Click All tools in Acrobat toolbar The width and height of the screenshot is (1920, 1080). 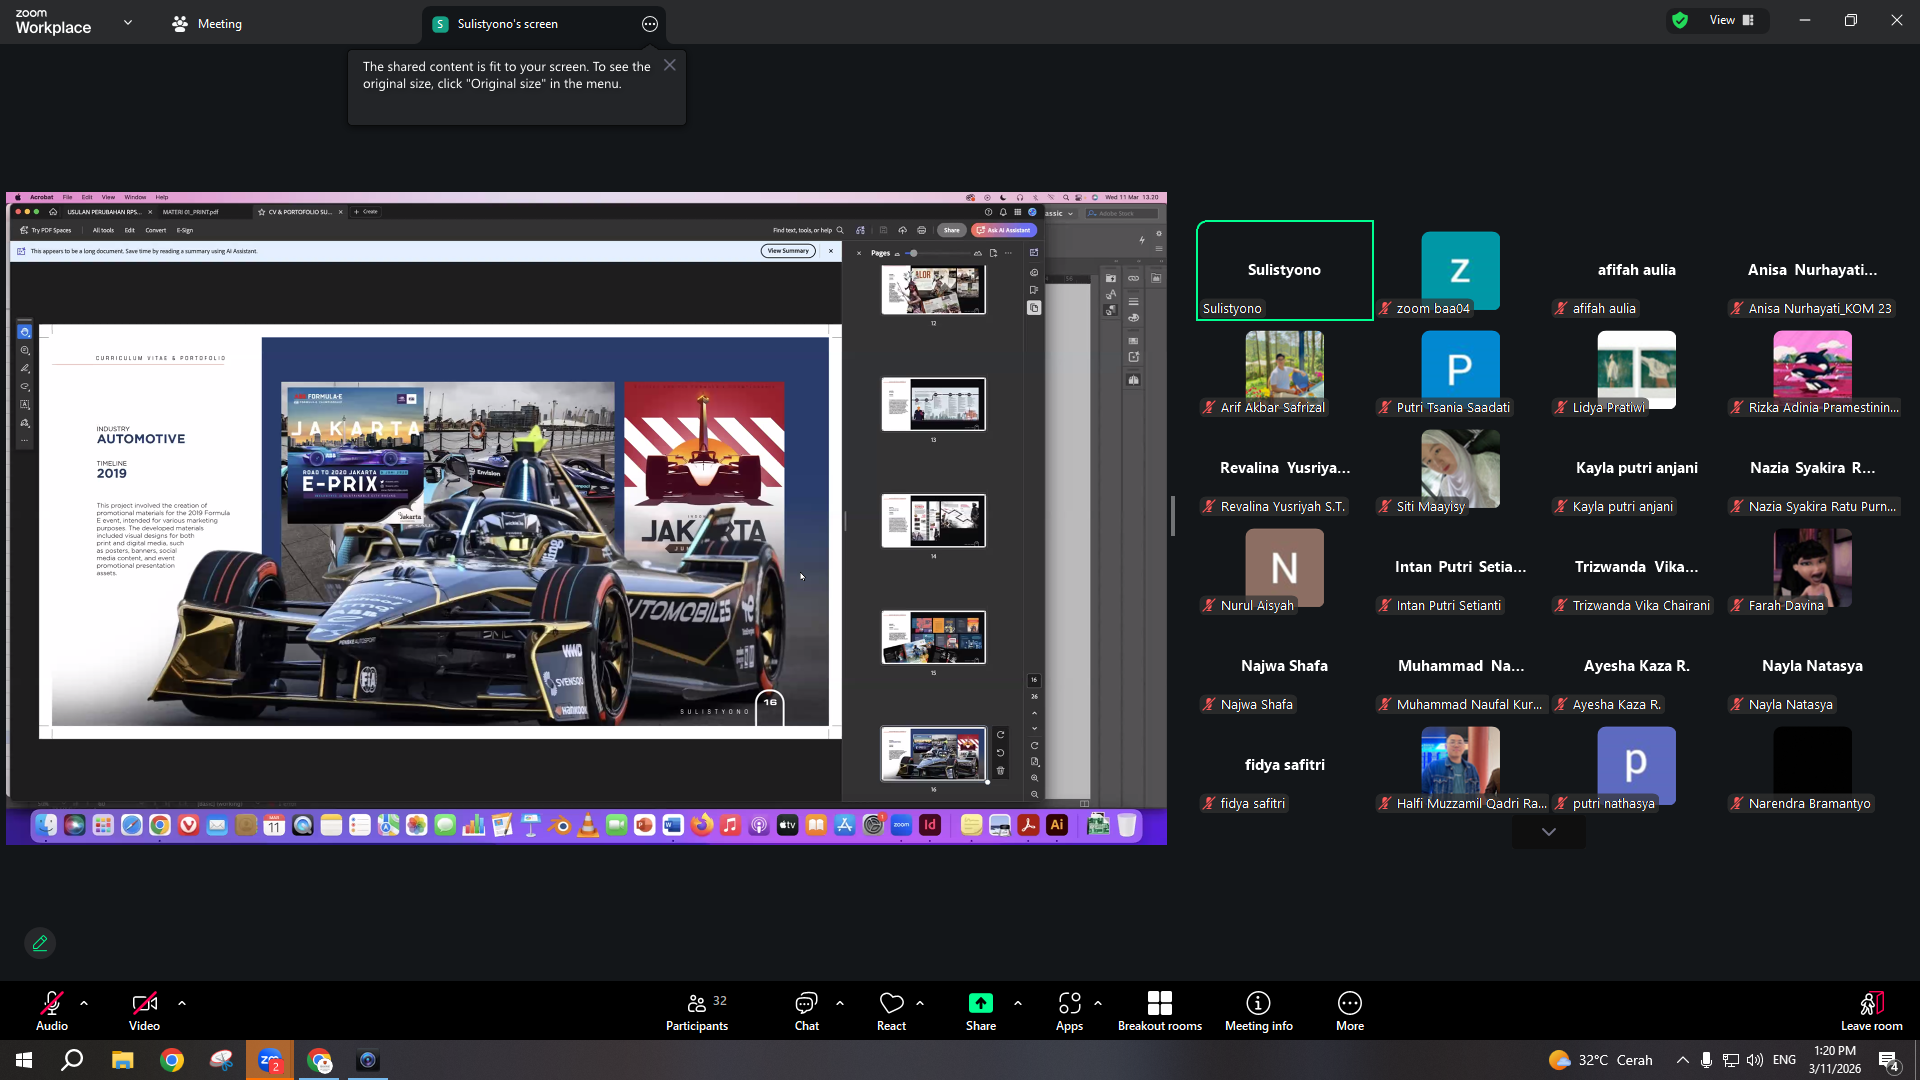coord(103,230)
